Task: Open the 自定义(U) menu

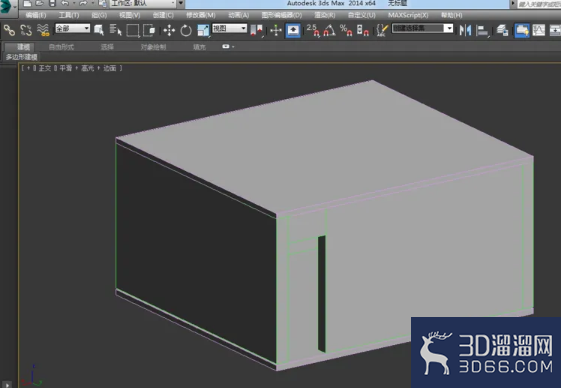Action: 362,15
